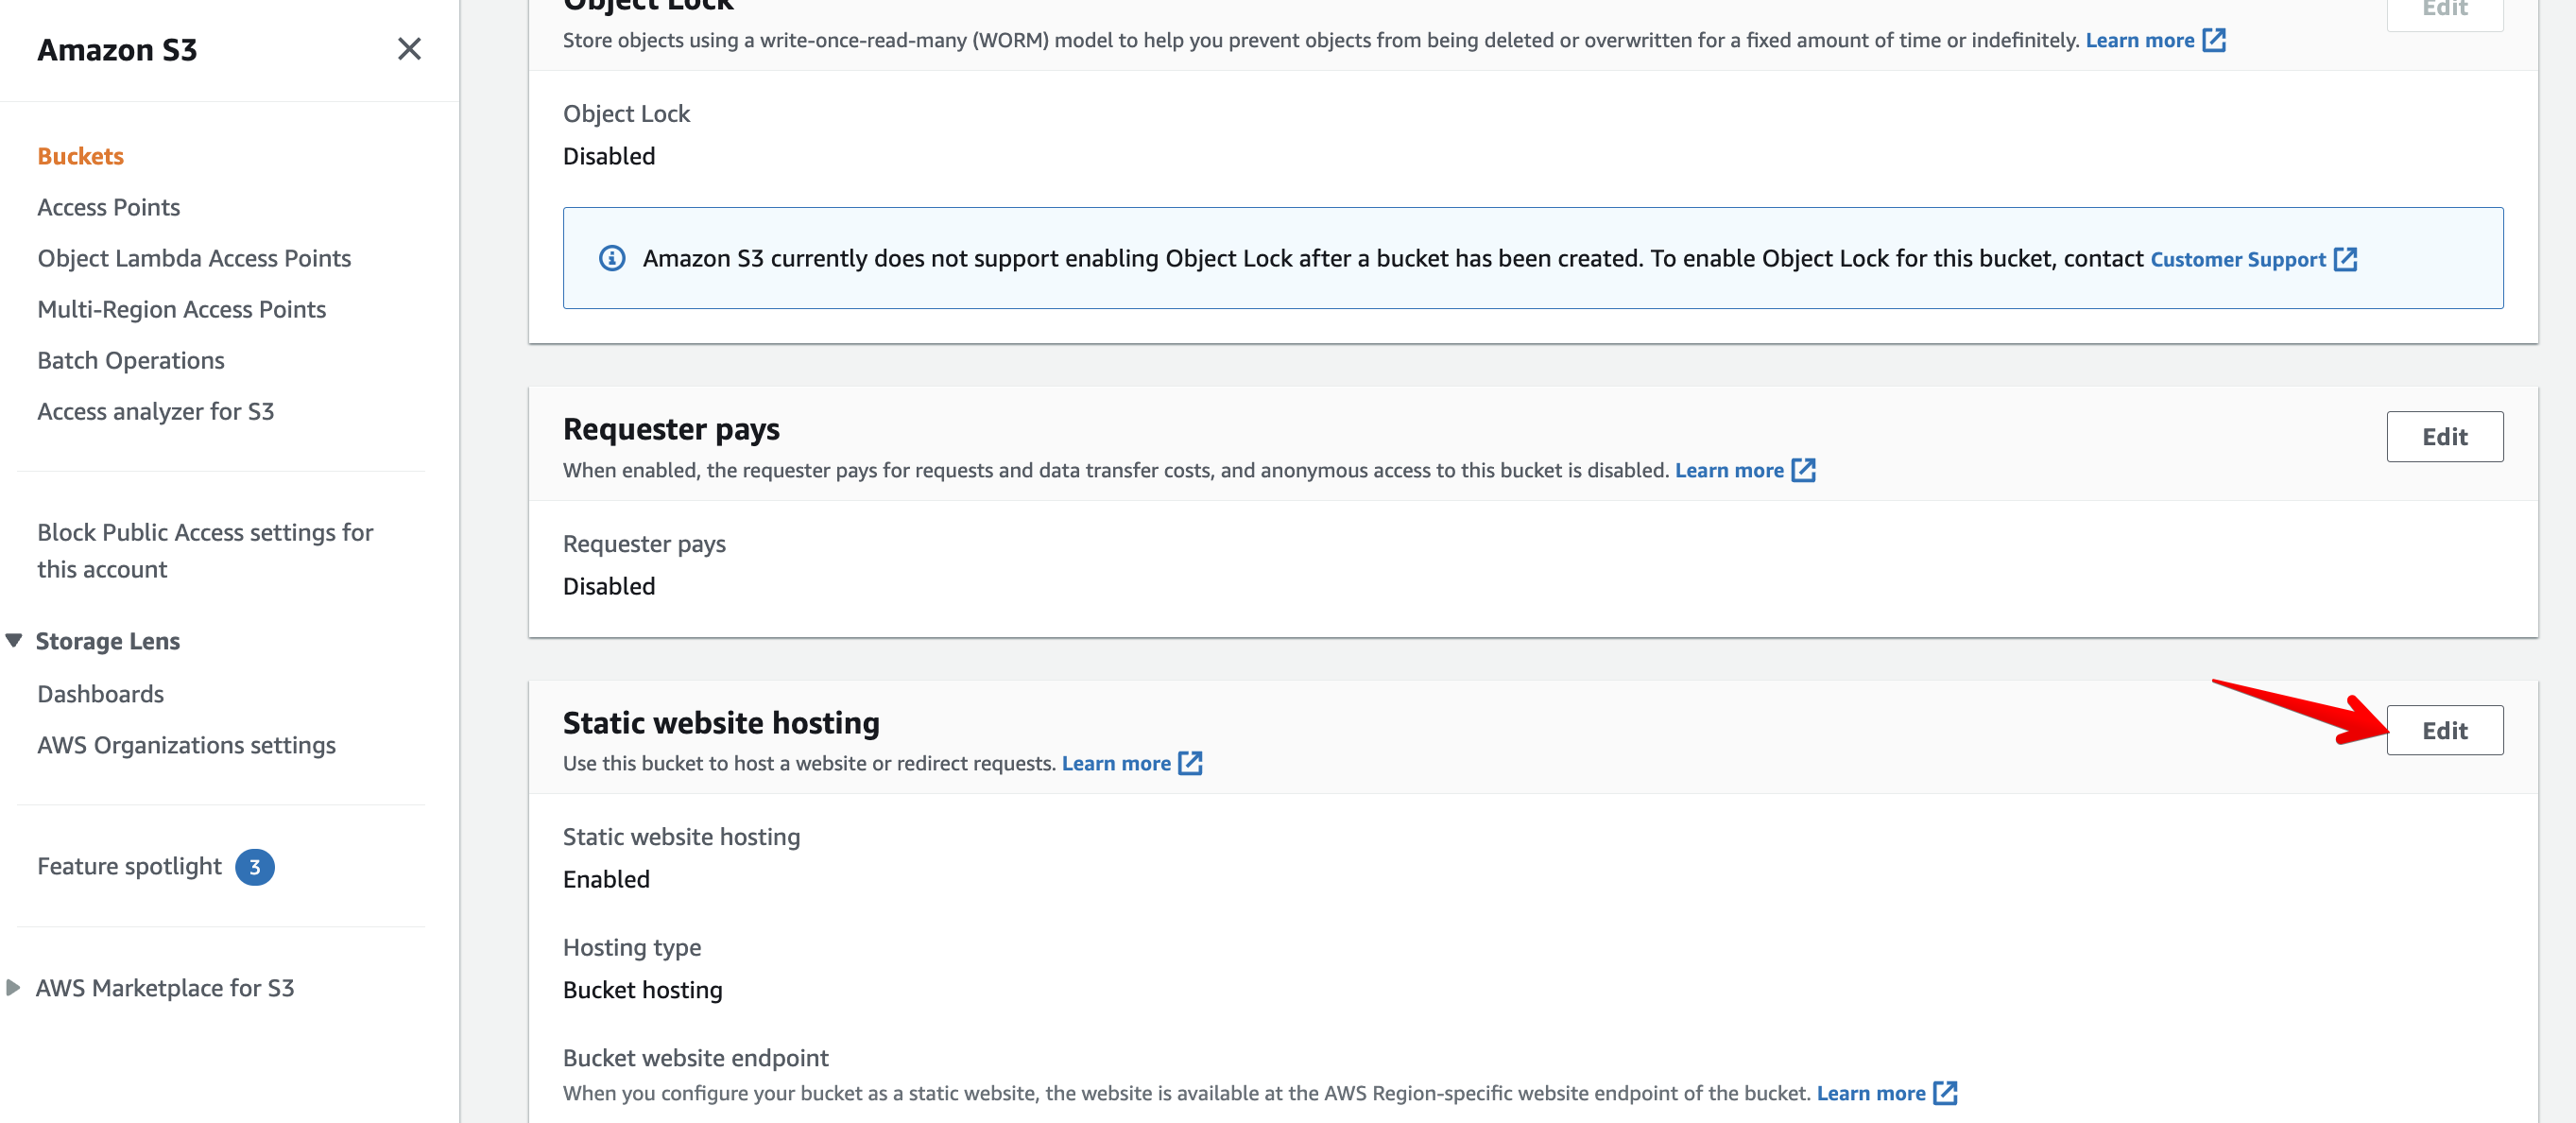Open the Access Points page
2576x1123 pixels.
click(109, 207)
